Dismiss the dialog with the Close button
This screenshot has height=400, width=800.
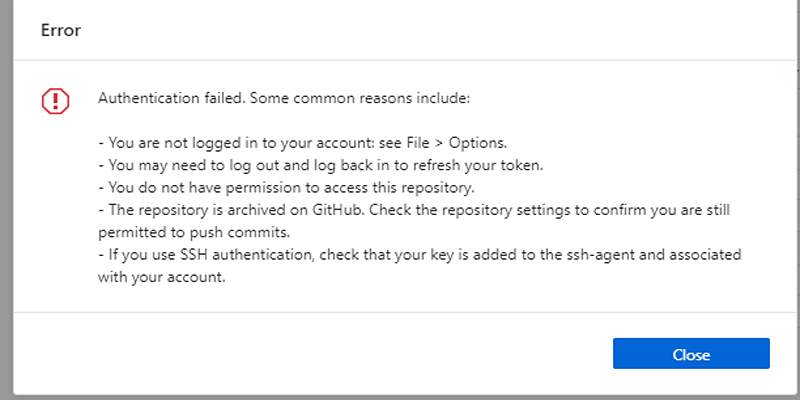691,354
